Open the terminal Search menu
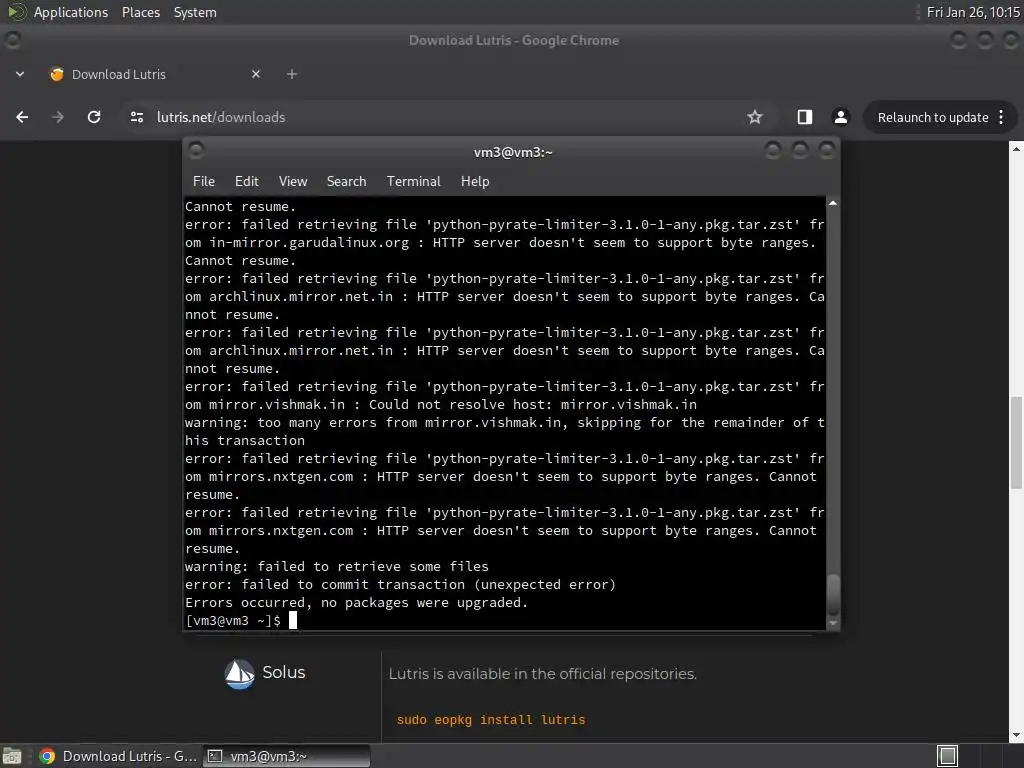 (x=346, y=181)
